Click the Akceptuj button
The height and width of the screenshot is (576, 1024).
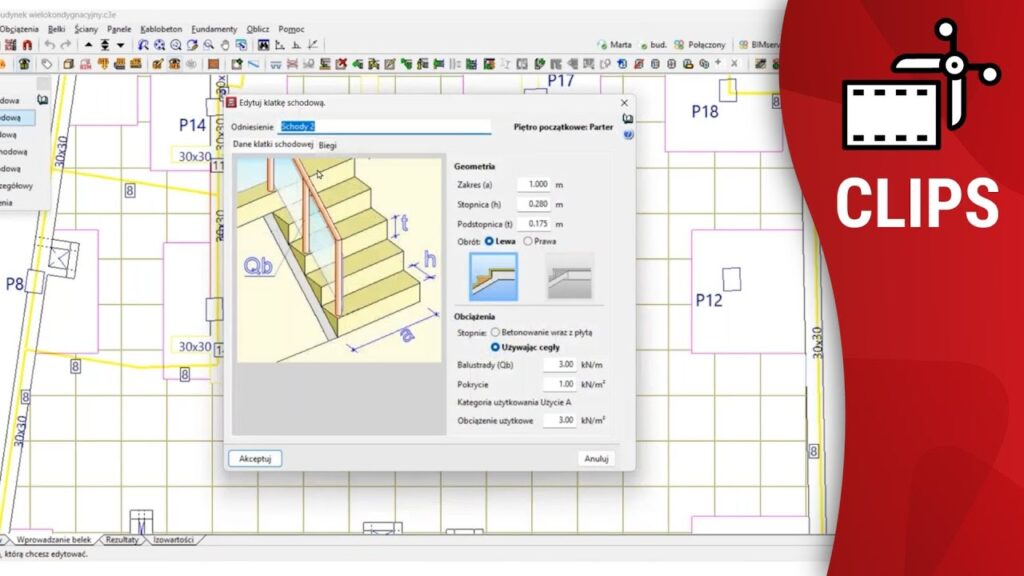(x=255, y=458)
